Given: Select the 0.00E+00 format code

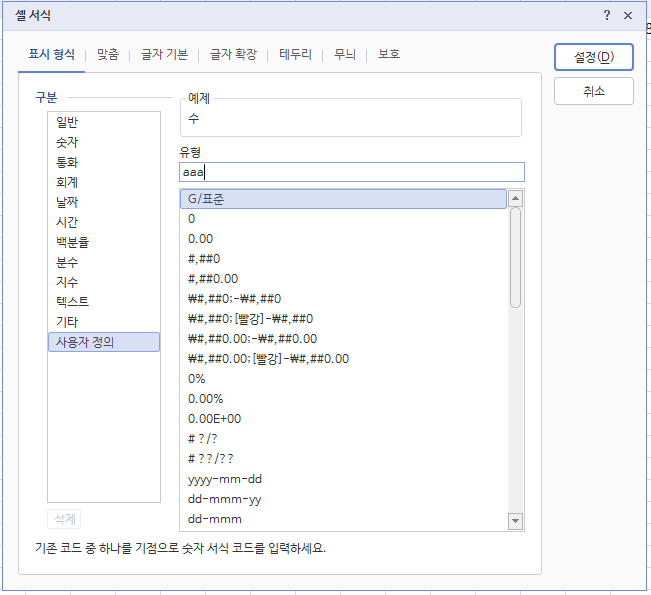Looking at the screenshot, I should (x=343, y=419).
